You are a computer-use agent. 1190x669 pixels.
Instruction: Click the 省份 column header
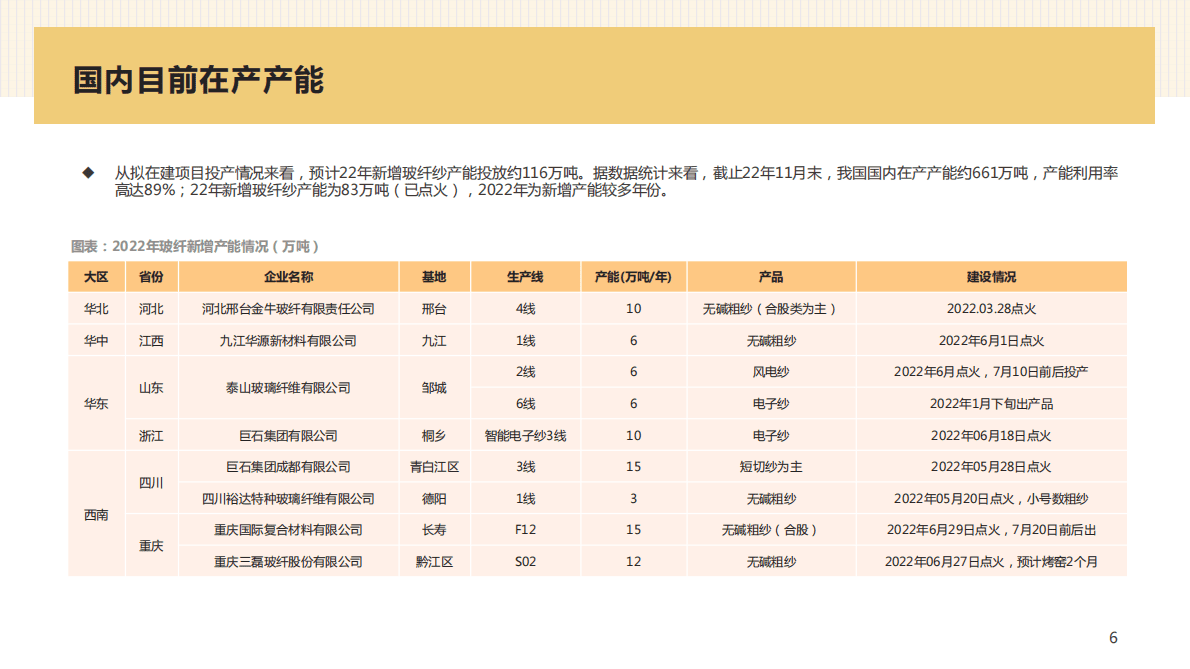pos(153,277)
